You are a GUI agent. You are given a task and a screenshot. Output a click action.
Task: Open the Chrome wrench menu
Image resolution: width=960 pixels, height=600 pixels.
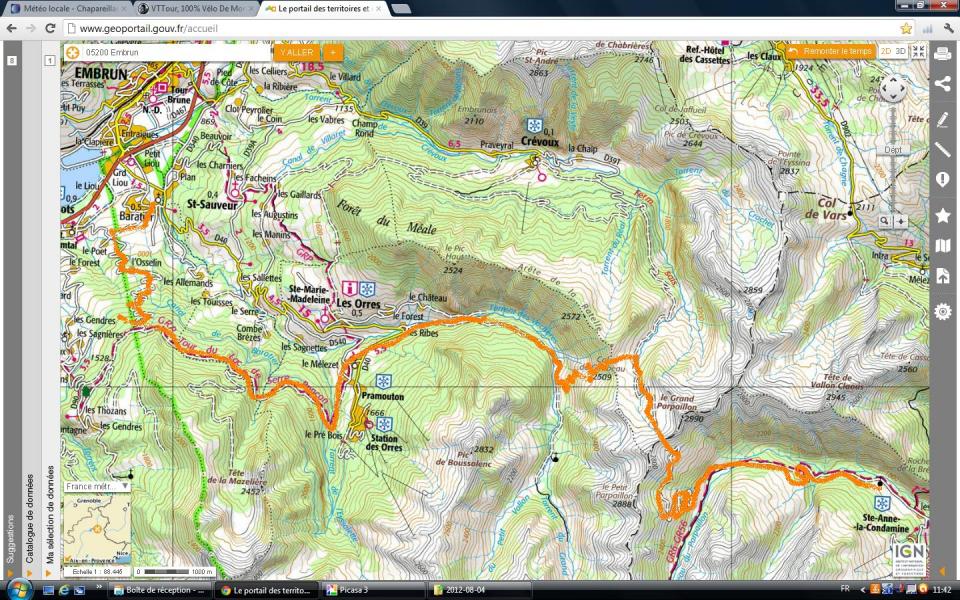pyautogui.click(x=949, y=28)
